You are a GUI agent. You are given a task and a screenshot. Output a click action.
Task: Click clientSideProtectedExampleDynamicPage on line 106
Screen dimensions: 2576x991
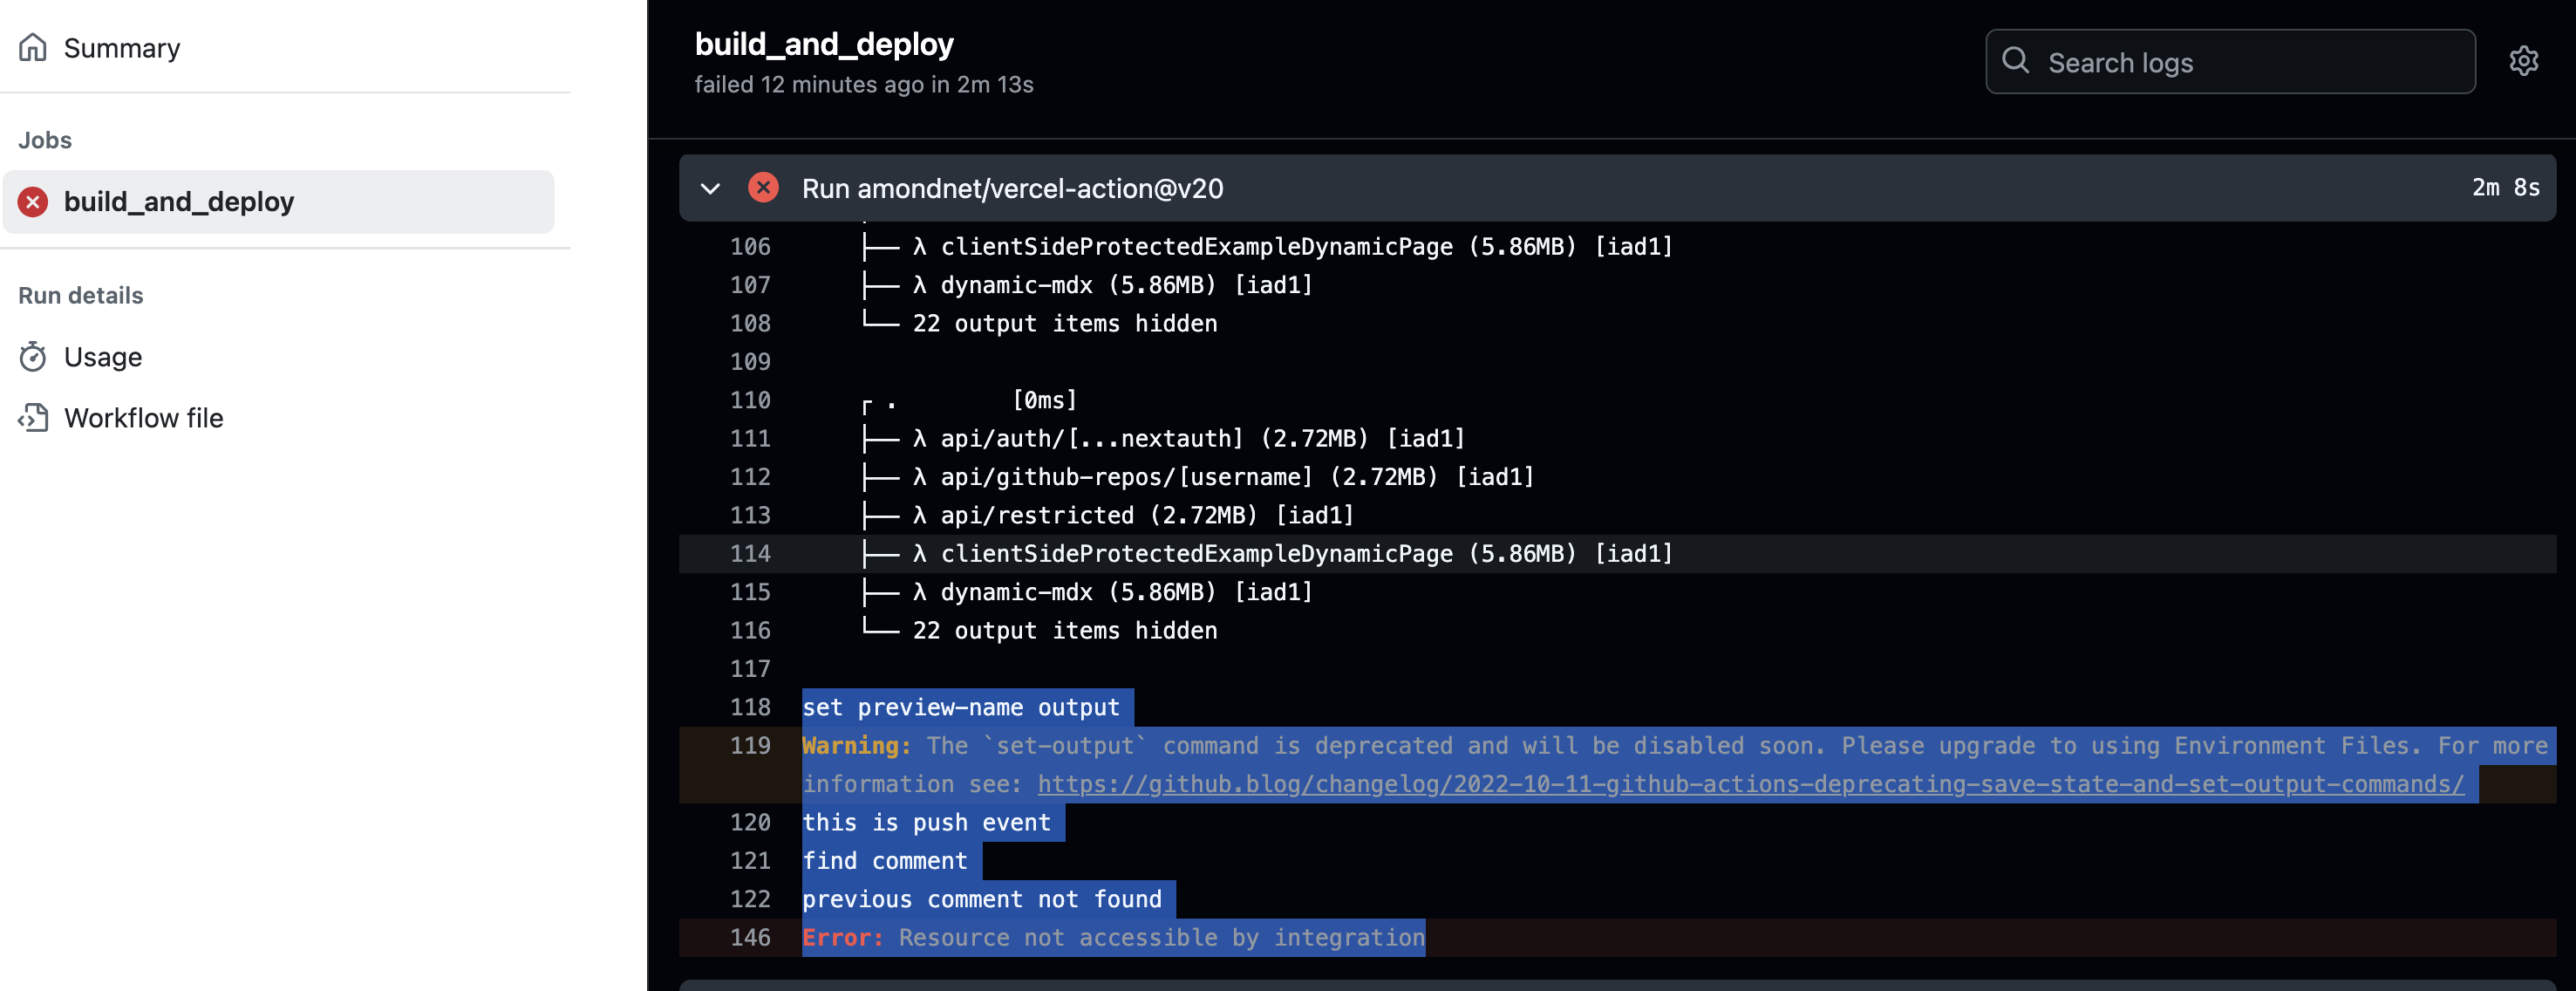(1196, 246)
